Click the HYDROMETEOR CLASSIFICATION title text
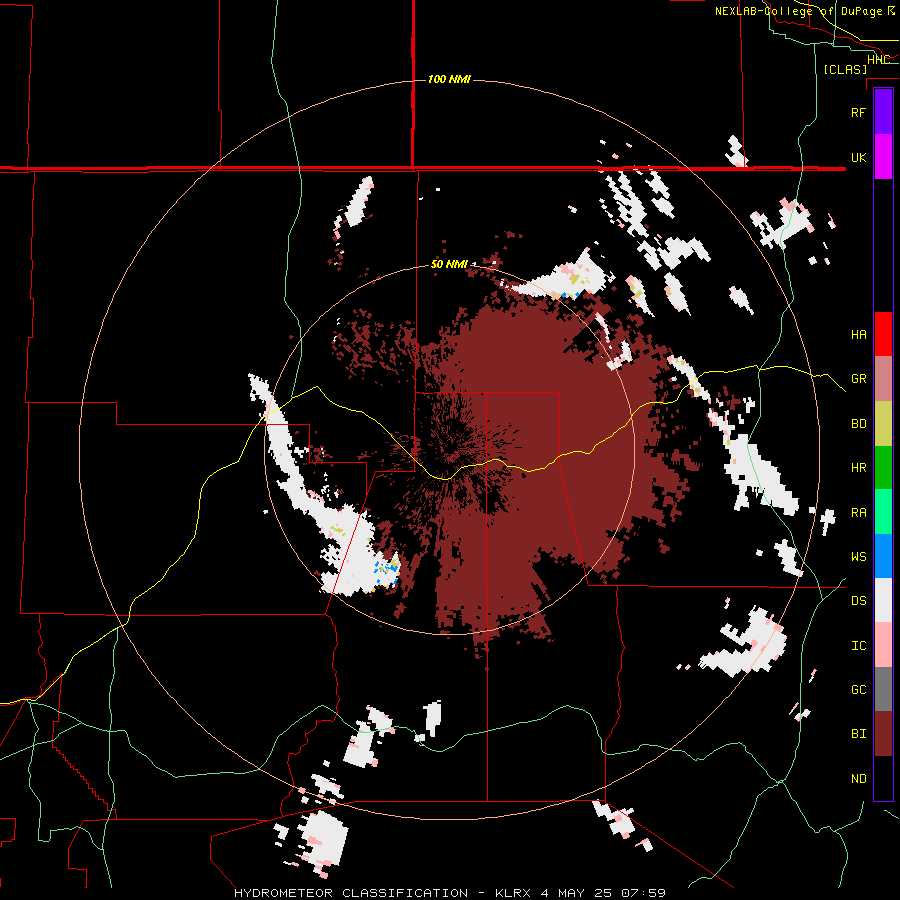Screen dimensions: 900x900 point(351,893)
